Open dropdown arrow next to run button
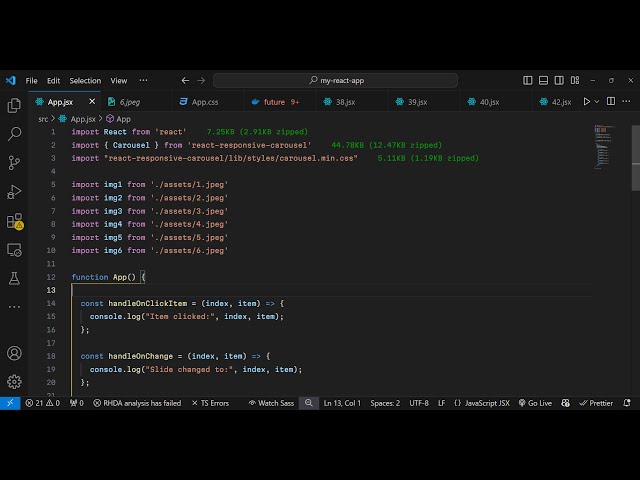The image size is (640, 480). pyautogui.click(x=599, y=101)
